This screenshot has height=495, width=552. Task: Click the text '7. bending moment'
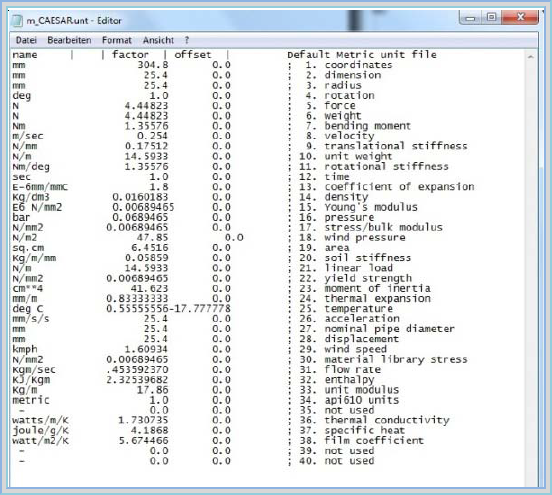click(x=358, y=126)
